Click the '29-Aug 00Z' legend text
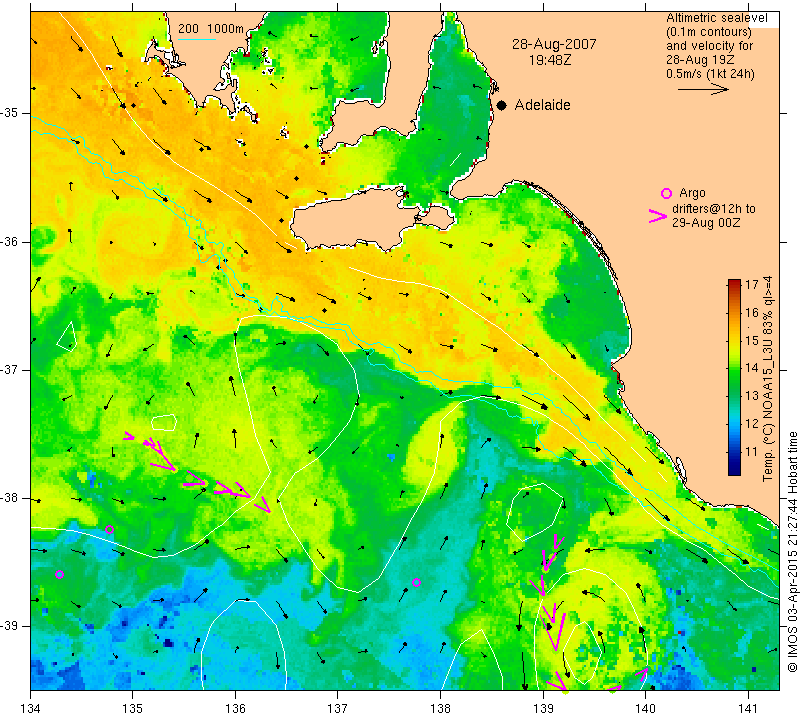This screenshot has height=720, width=800. pos(706,223)
